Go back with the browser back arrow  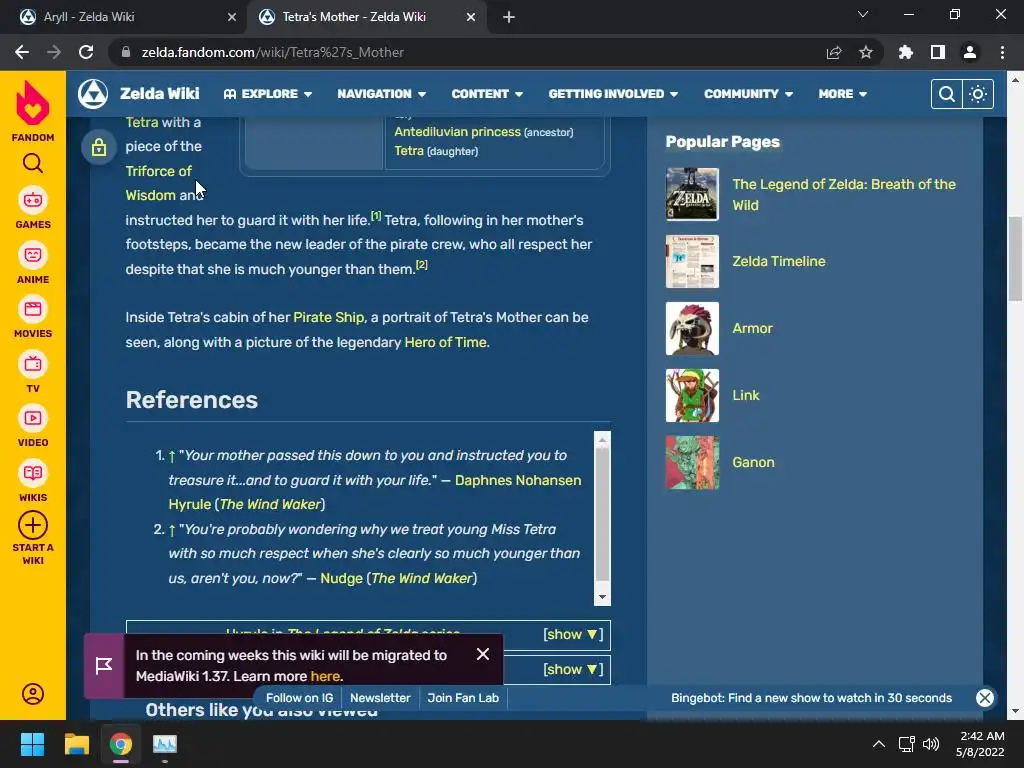(22, 52)
